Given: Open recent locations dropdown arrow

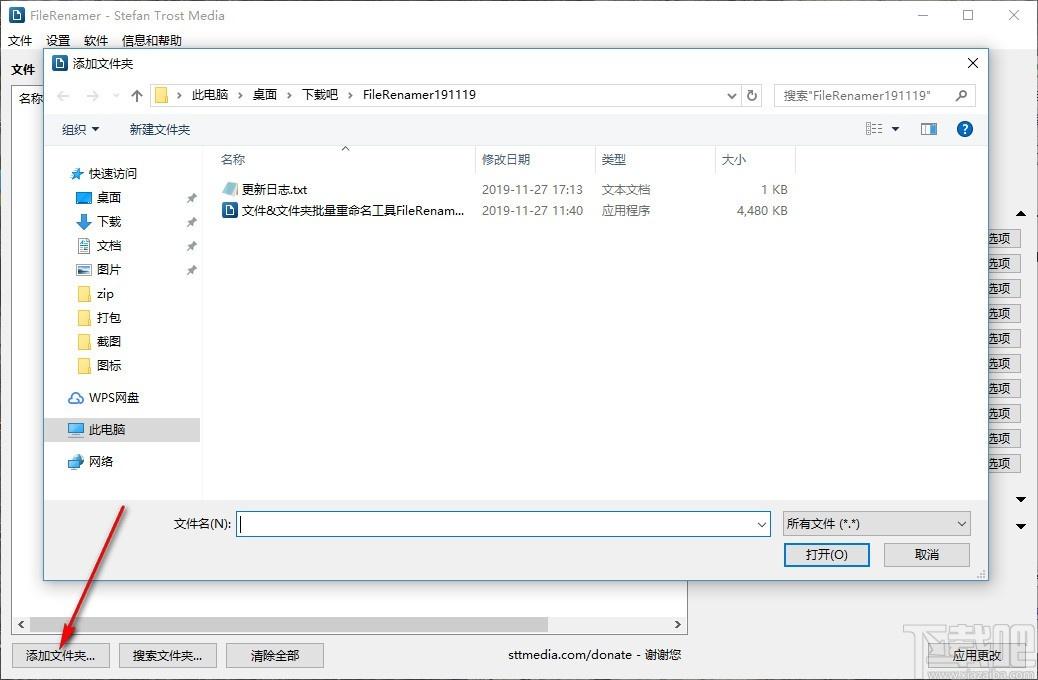Looking at the screenshot, I should [116, 96].
